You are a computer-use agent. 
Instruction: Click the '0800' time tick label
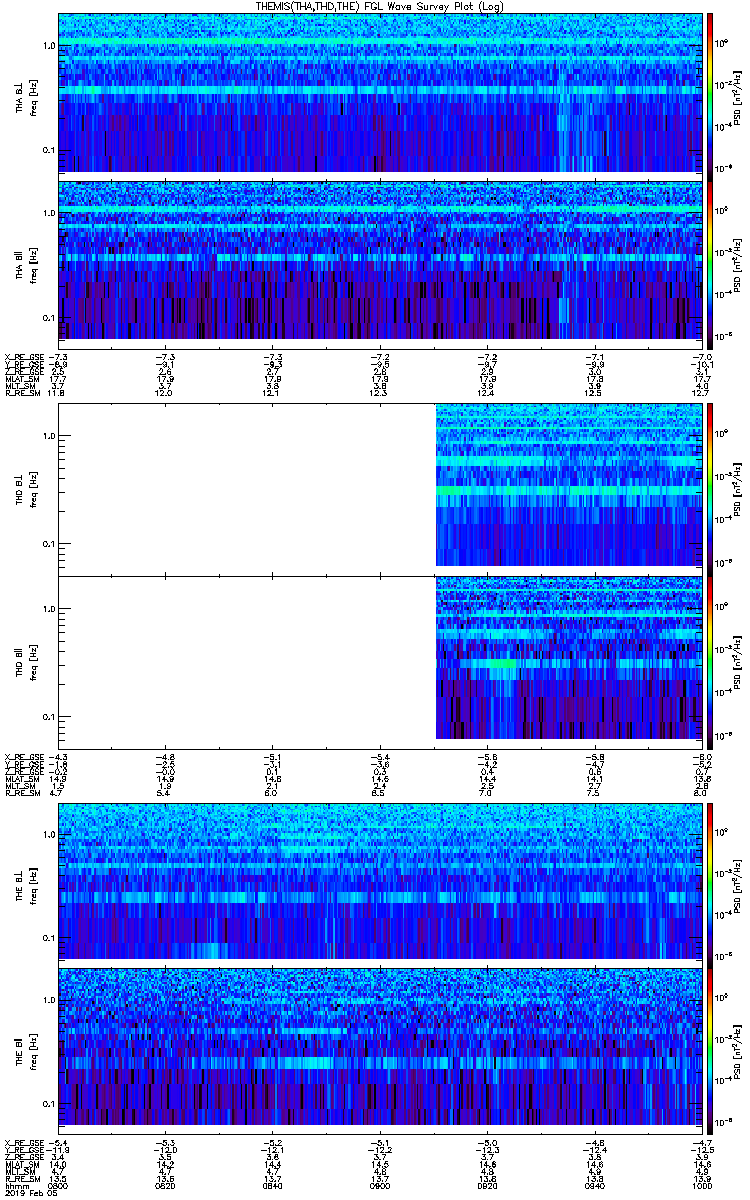[x=59, y=1186]
